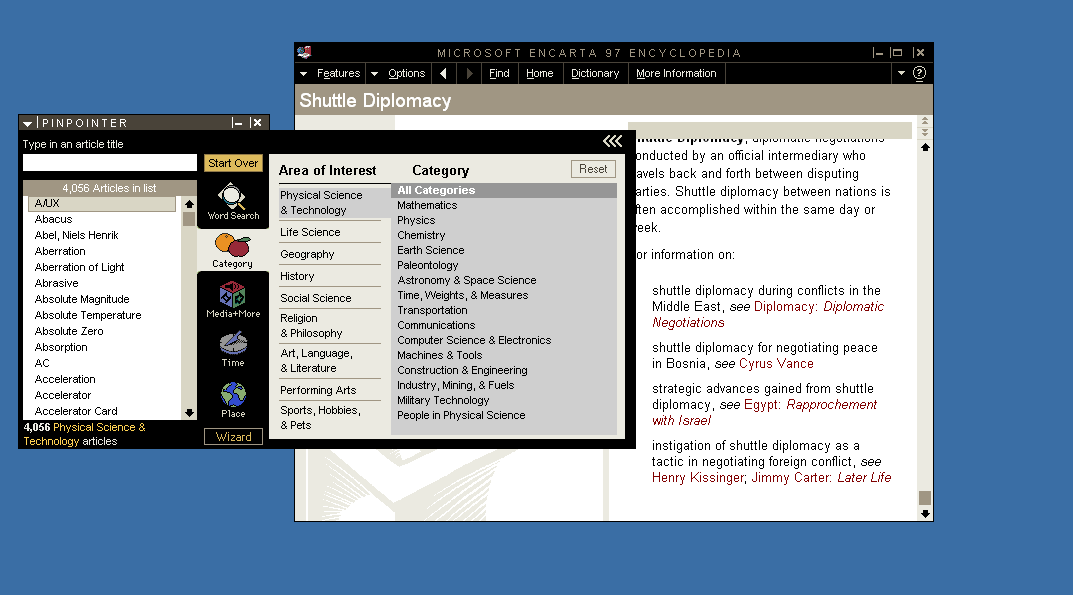1073x595 pixels.
Task: Expand the Options dropdown arrow
Action: pyautogui.click(x=374, y=73)
